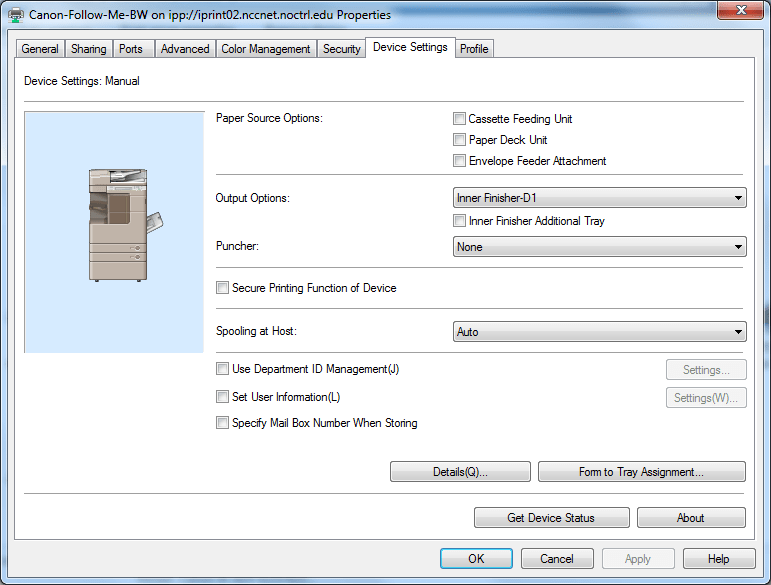Select the Advanced tab
This screenshot has height=585, width=771.
(185, 49)
